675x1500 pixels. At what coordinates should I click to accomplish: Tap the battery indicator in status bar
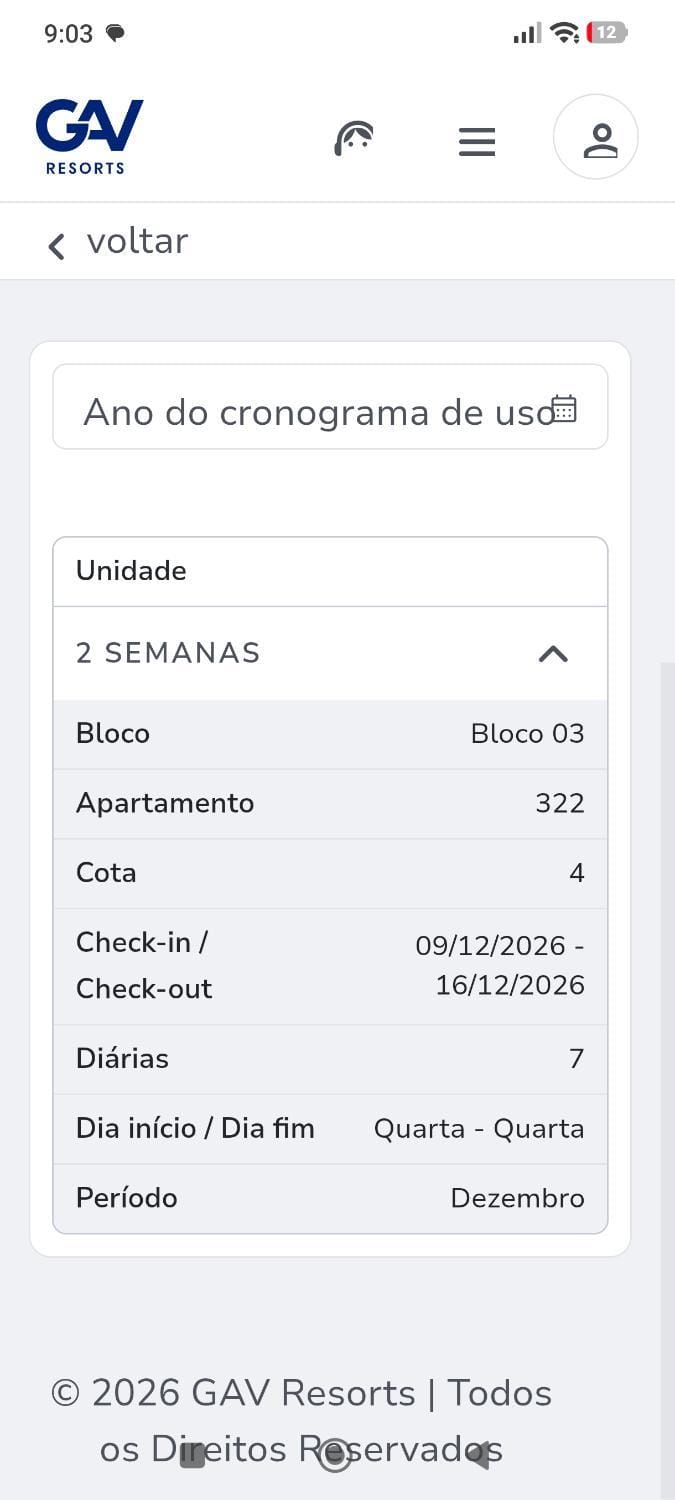[607, 33]
